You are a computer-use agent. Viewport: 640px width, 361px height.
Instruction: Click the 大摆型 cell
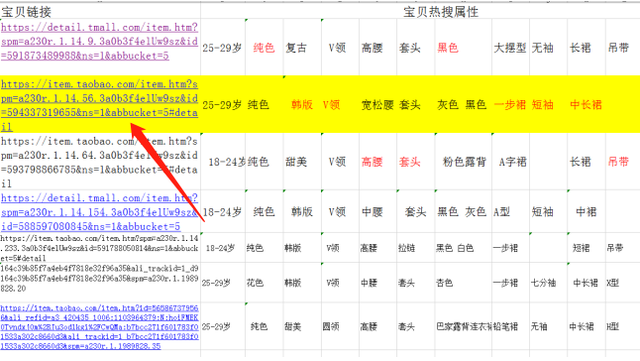coord(510,48)
